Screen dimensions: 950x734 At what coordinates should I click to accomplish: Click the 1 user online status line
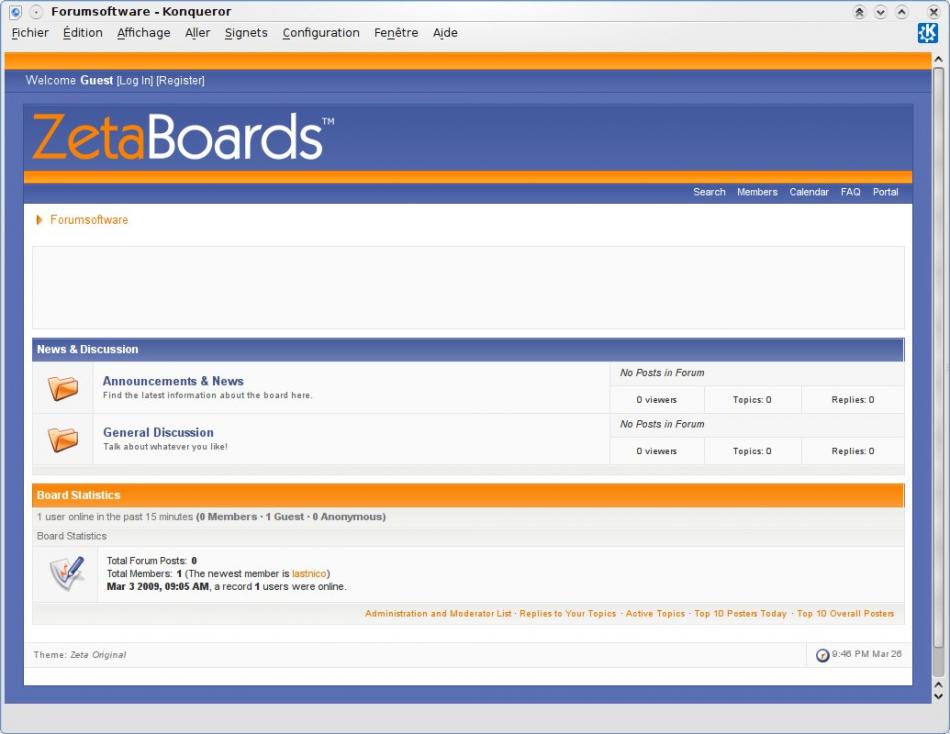click(x=211, y=517)
